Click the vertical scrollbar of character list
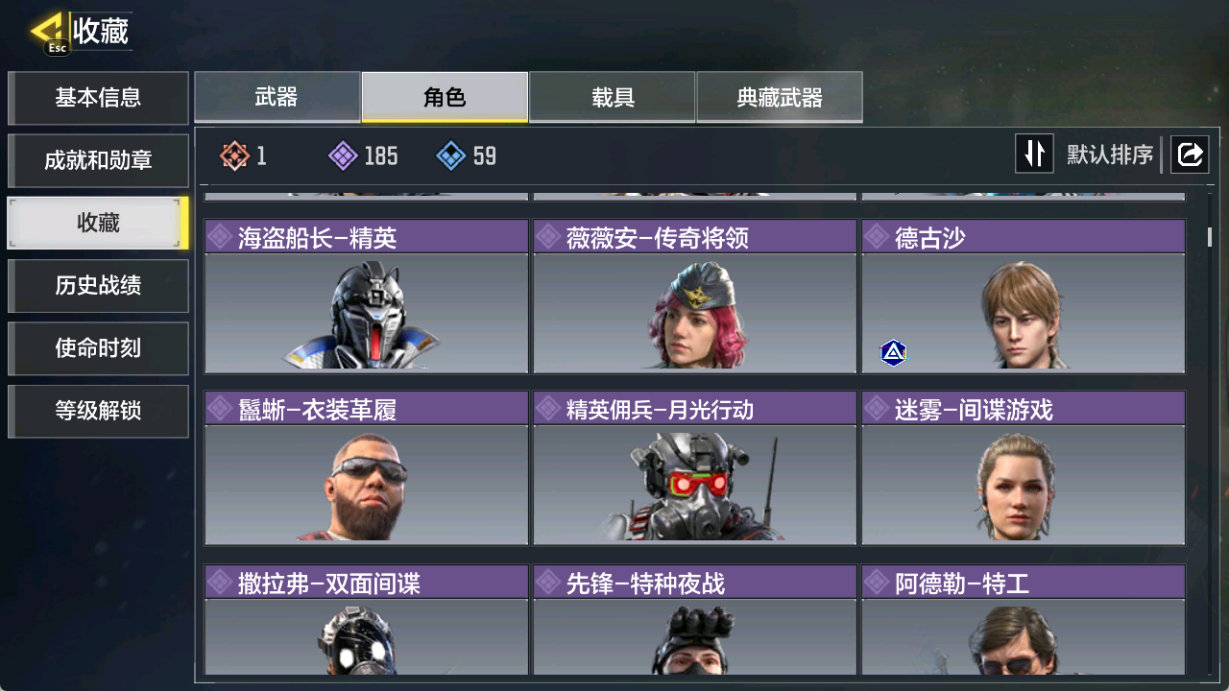 (x=1210, y=237)
